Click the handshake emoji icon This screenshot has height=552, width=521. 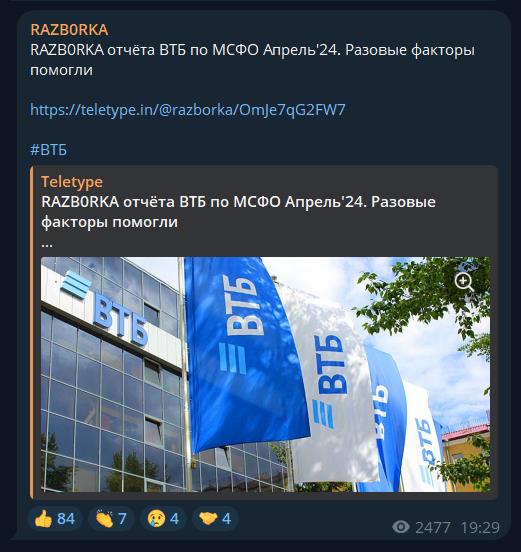pyautogui.click(x=208, y=519)
